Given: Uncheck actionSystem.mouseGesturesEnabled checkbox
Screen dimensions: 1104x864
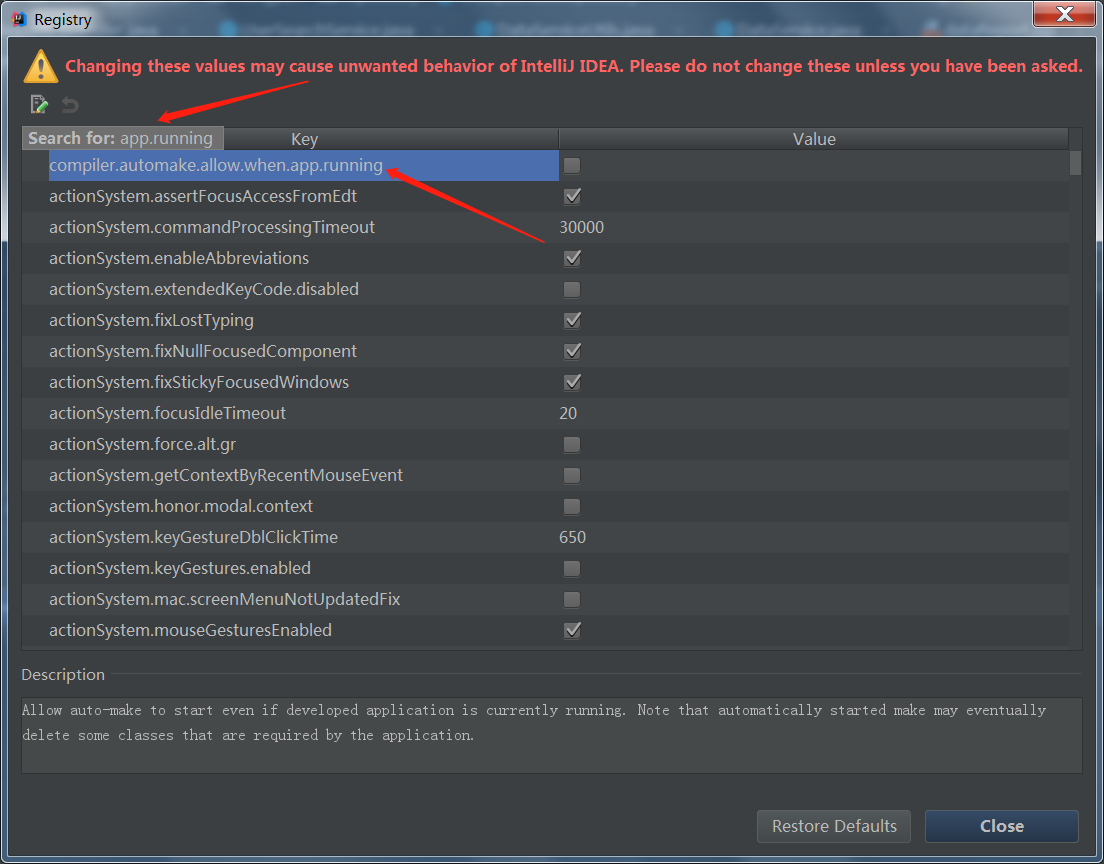Looking at the screenshot, I should pos(572,630).
